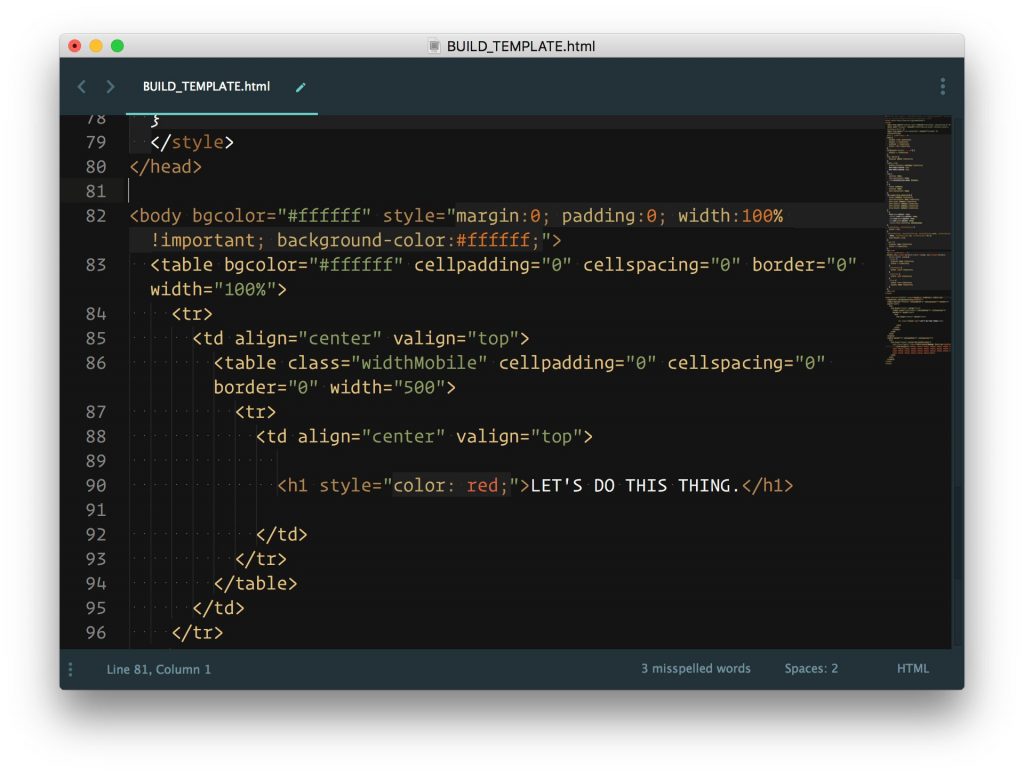This screenshot has width=1024, height=775.
Task: Click width="100%" on line 83 continuation
Action: coord(213,289)
